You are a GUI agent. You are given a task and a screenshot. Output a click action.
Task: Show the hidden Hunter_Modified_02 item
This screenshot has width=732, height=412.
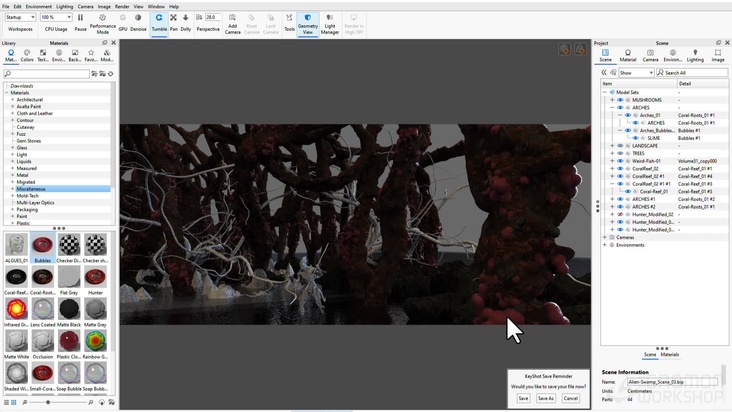coord(620,214)
